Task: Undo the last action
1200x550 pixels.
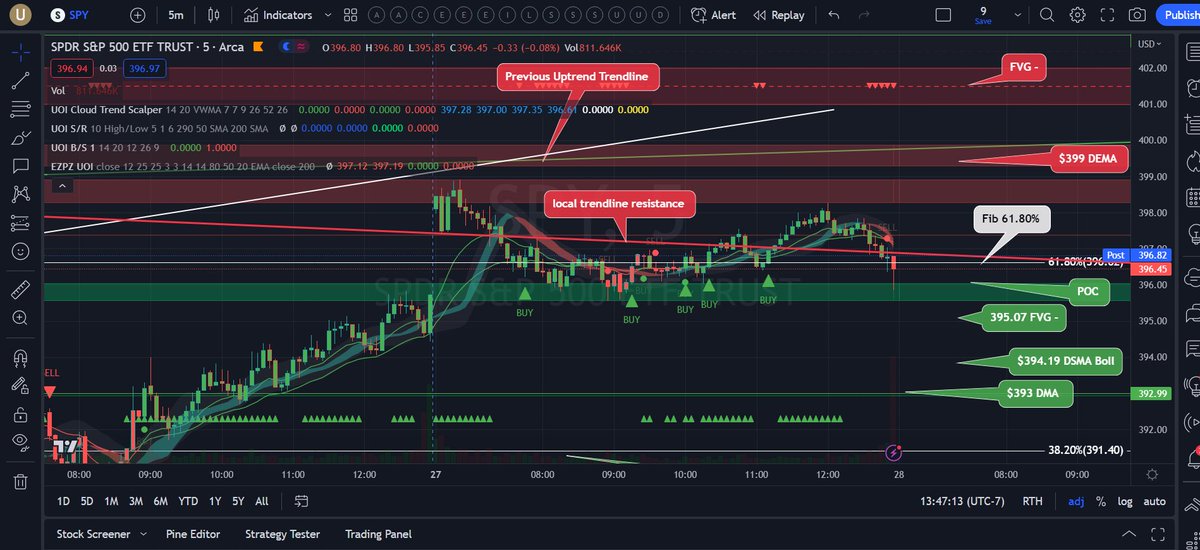Action: click(834, 15)
